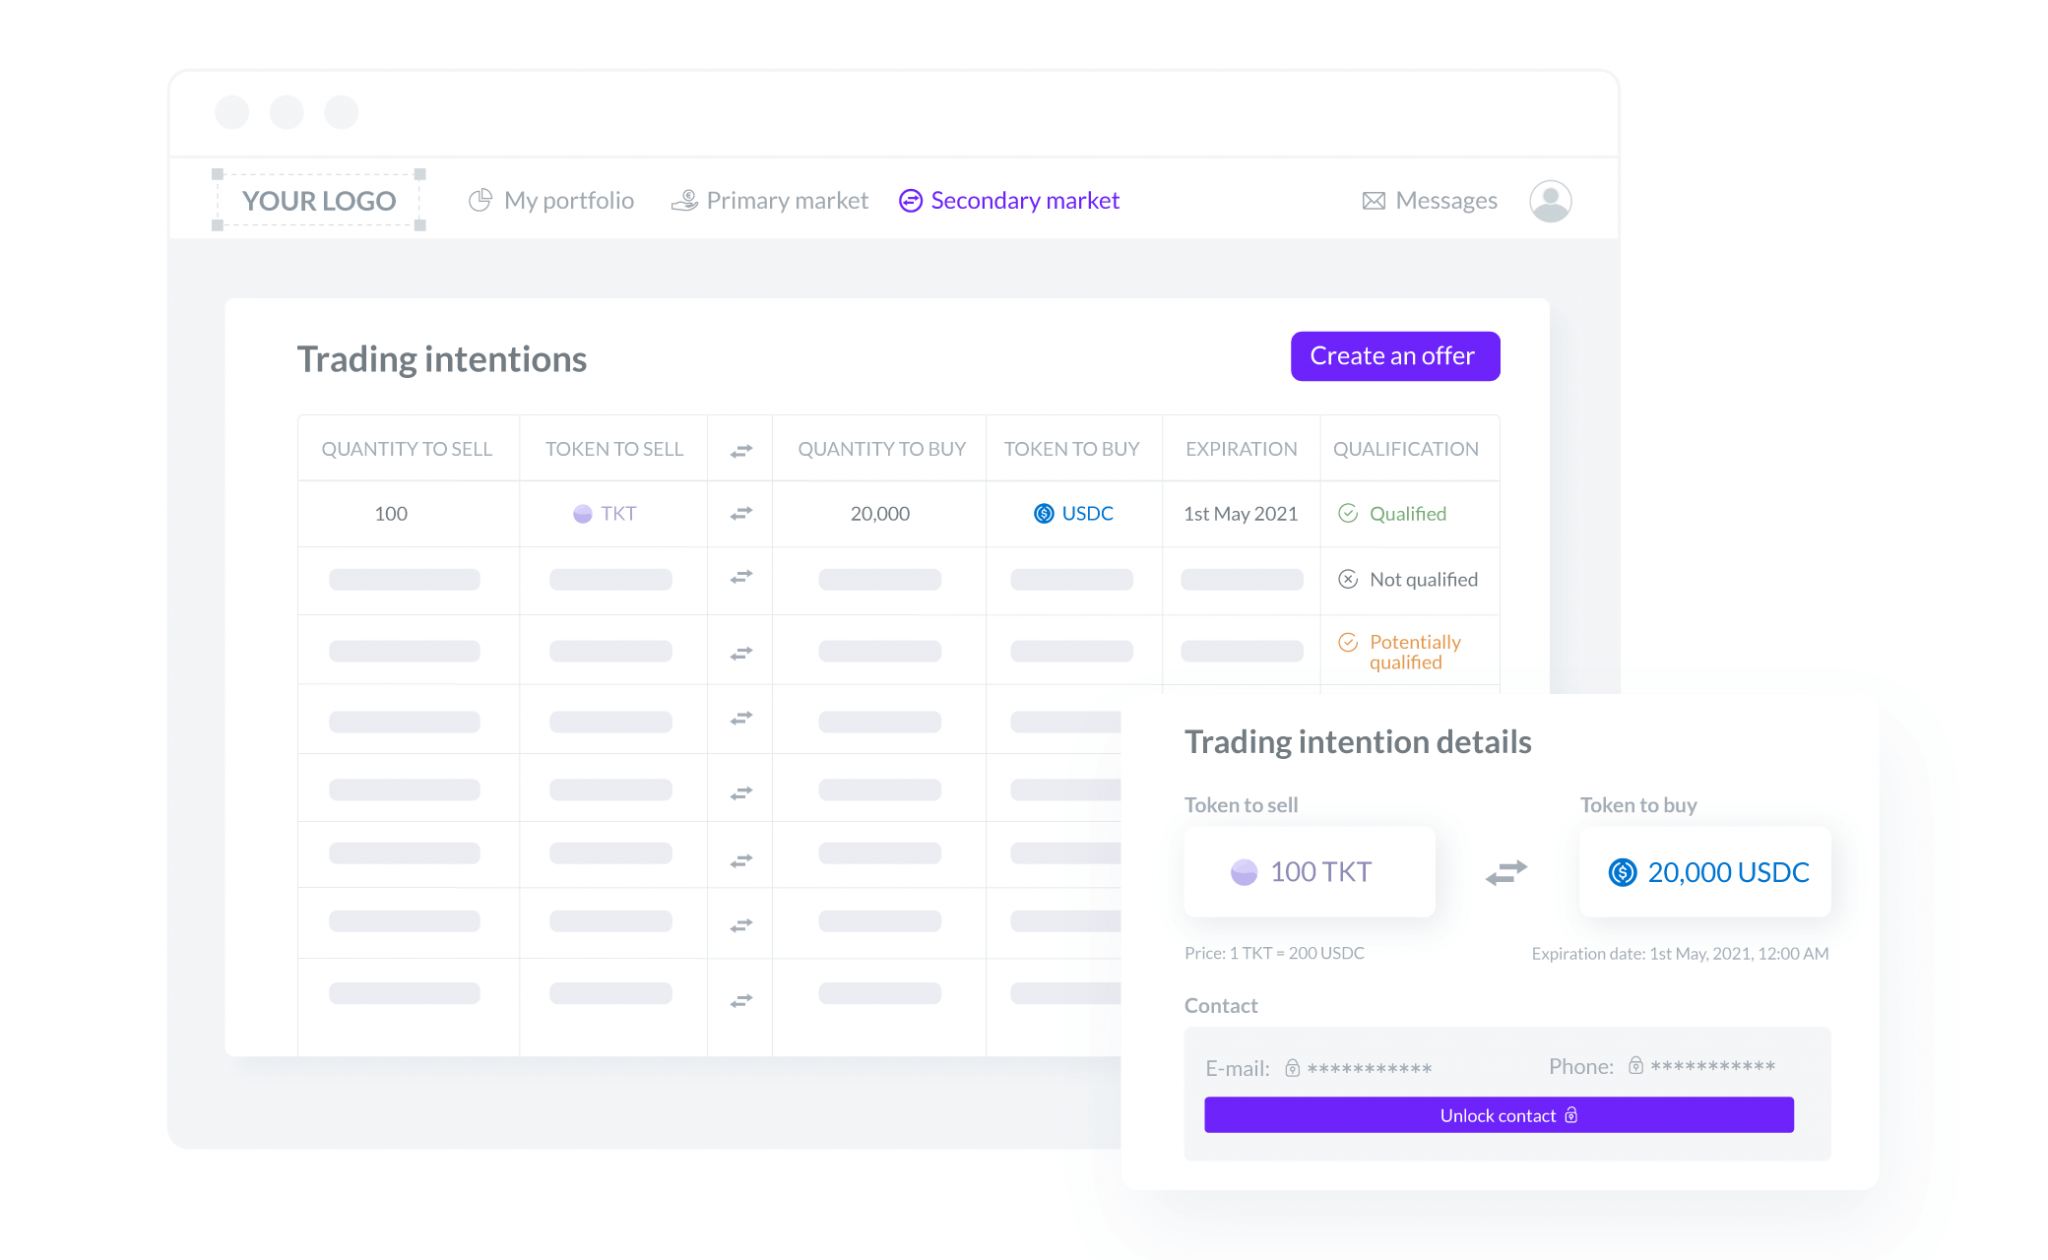Select the QUANTITY TO BUY column header
This screenshot has width=2048, height=1260.
(881, 449)
